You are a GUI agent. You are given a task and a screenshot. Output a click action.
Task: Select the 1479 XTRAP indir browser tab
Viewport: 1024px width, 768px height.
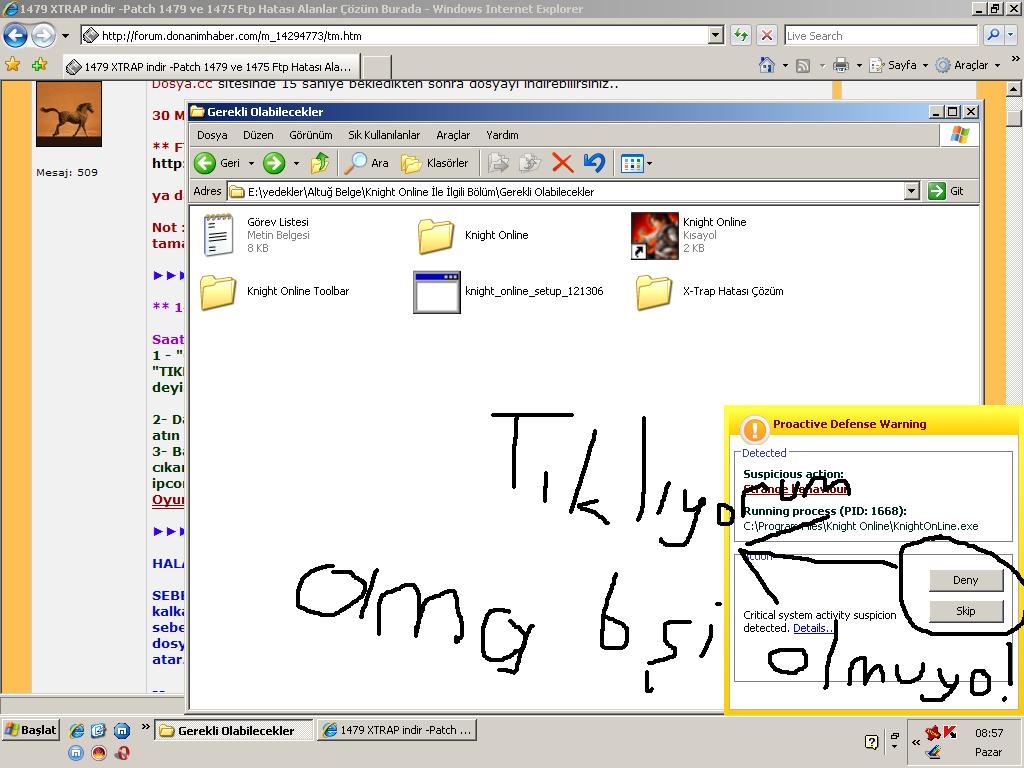(210, 67)
